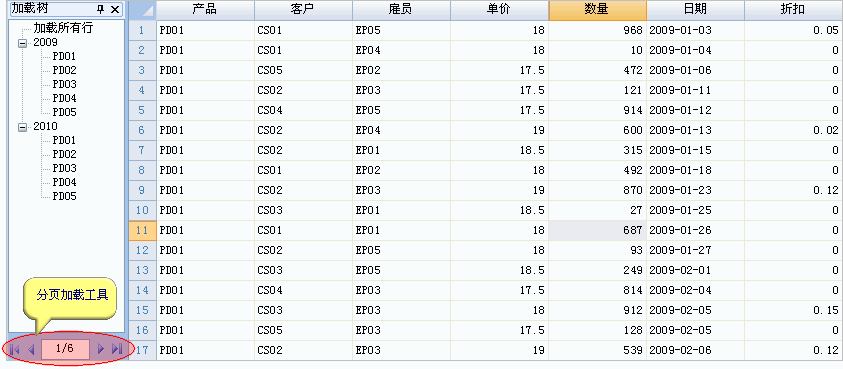Collapse the 2009 tree node

coord(23,44)
